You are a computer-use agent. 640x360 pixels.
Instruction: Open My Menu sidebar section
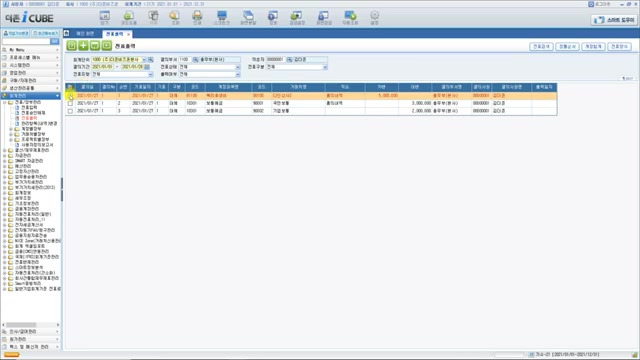(31, 50)
